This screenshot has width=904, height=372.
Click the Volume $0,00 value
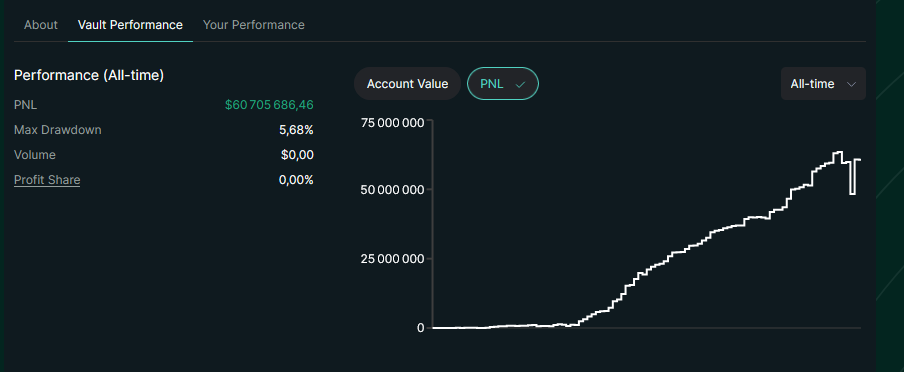[297, 155]
